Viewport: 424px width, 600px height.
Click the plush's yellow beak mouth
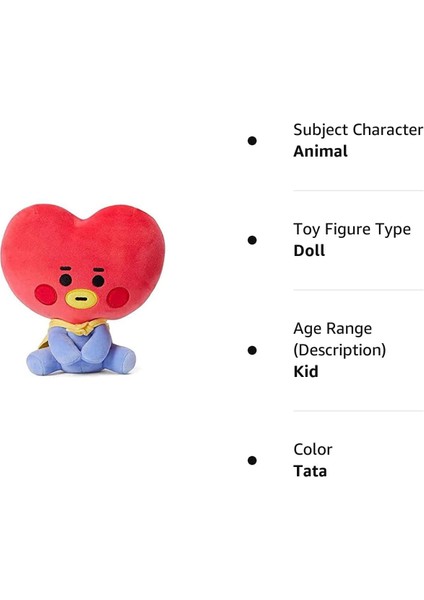coord(81,299)
